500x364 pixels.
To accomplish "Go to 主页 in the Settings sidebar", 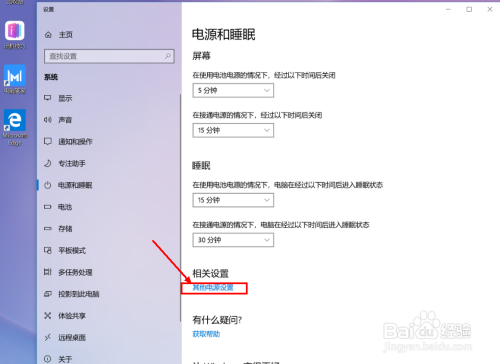I will pos(66,35).
